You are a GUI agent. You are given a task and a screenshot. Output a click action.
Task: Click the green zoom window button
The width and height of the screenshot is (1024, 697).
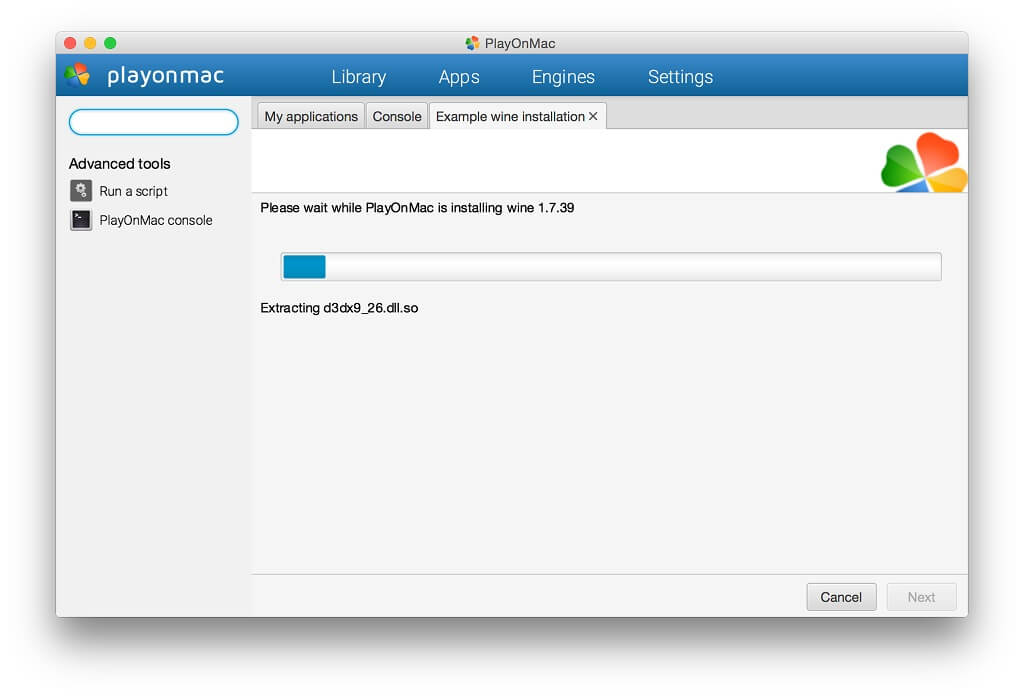(110, 43)
